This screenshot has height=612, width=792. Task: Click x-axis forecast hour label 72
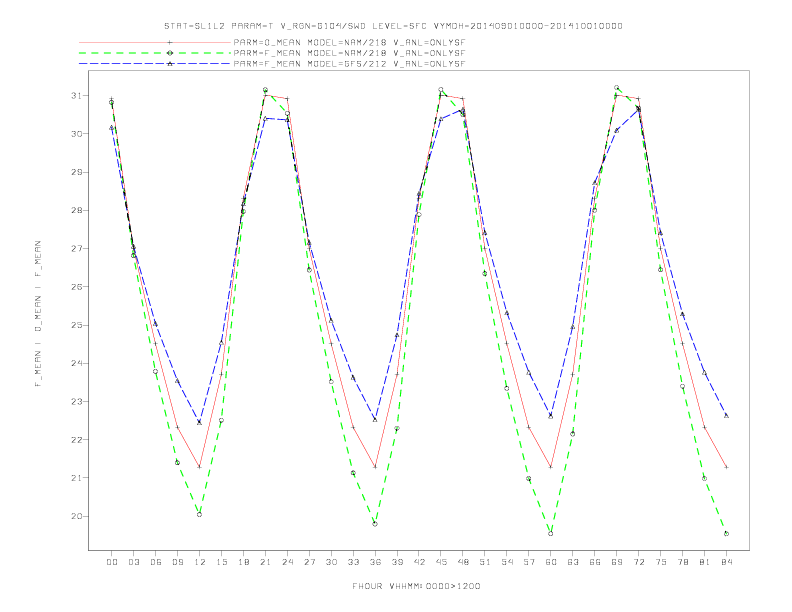[638, 562]
